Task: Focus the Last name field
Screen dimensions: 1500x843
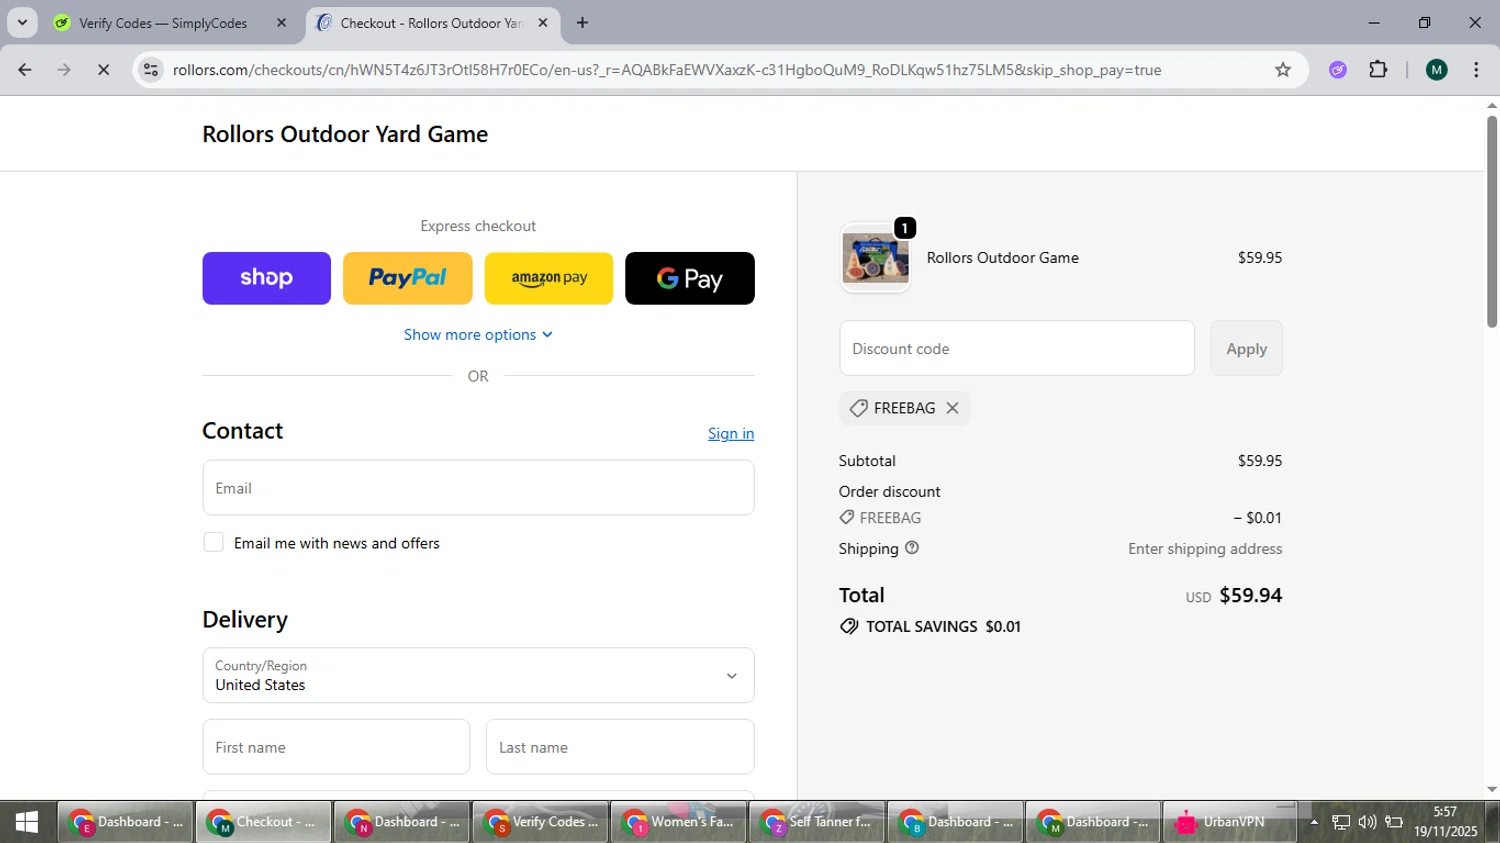Action: [620, 747]
